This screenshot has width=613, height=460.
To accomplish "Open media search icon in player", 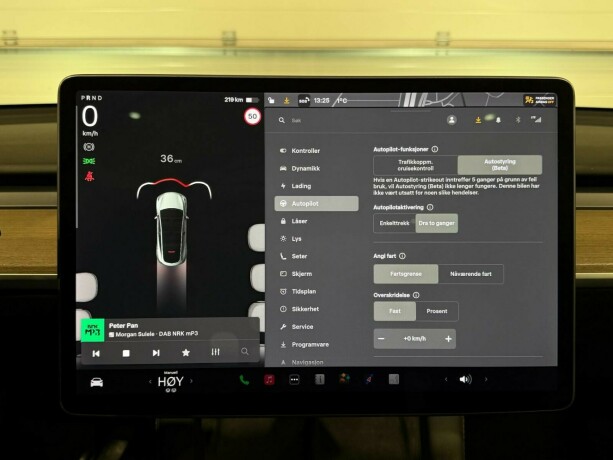I will click(245, 351).
